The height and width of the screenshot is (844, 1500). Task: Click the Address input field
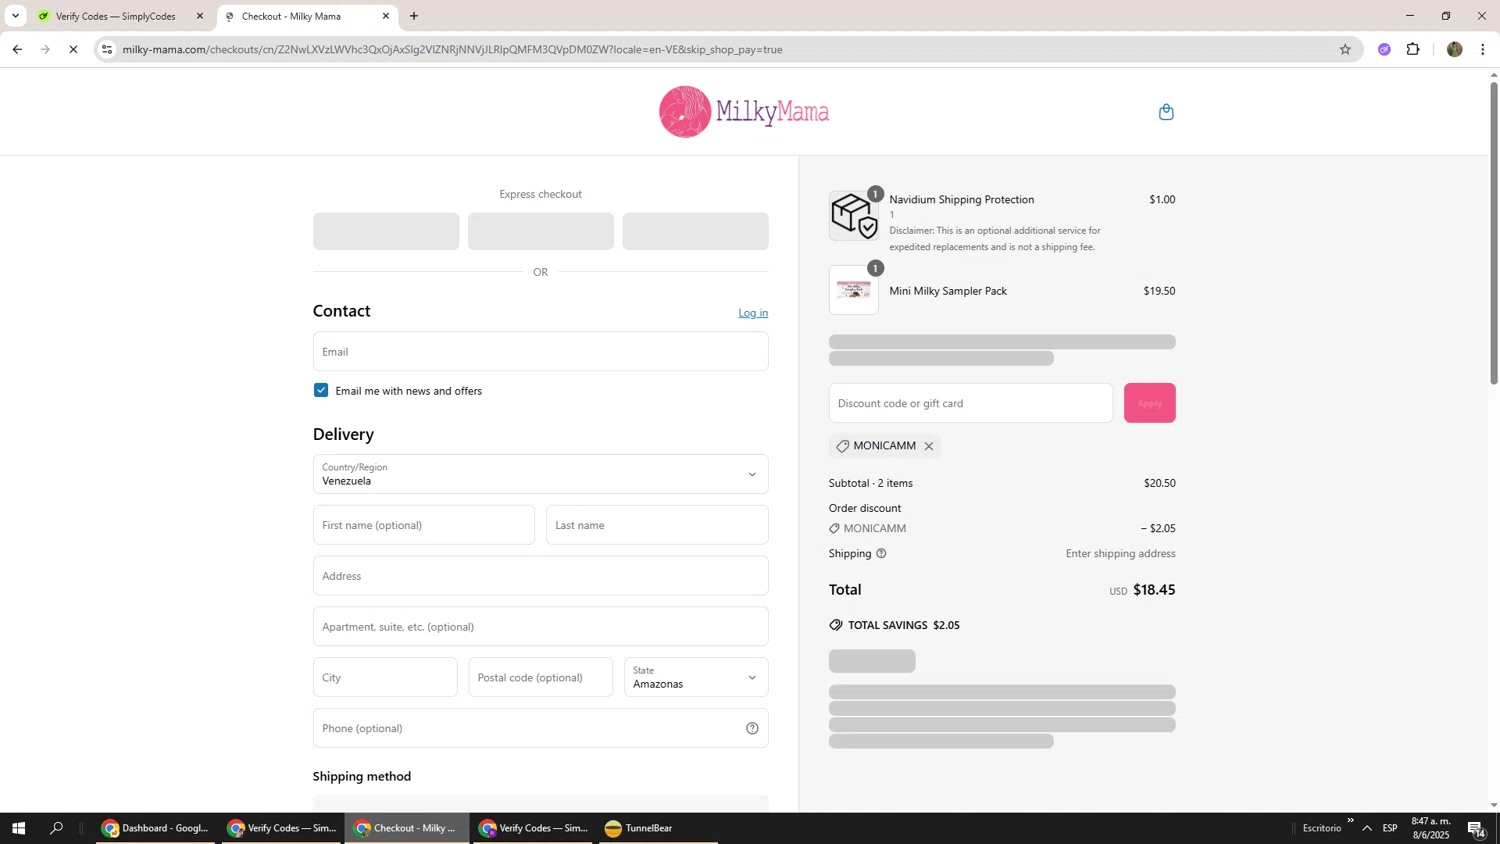[540, 576]
